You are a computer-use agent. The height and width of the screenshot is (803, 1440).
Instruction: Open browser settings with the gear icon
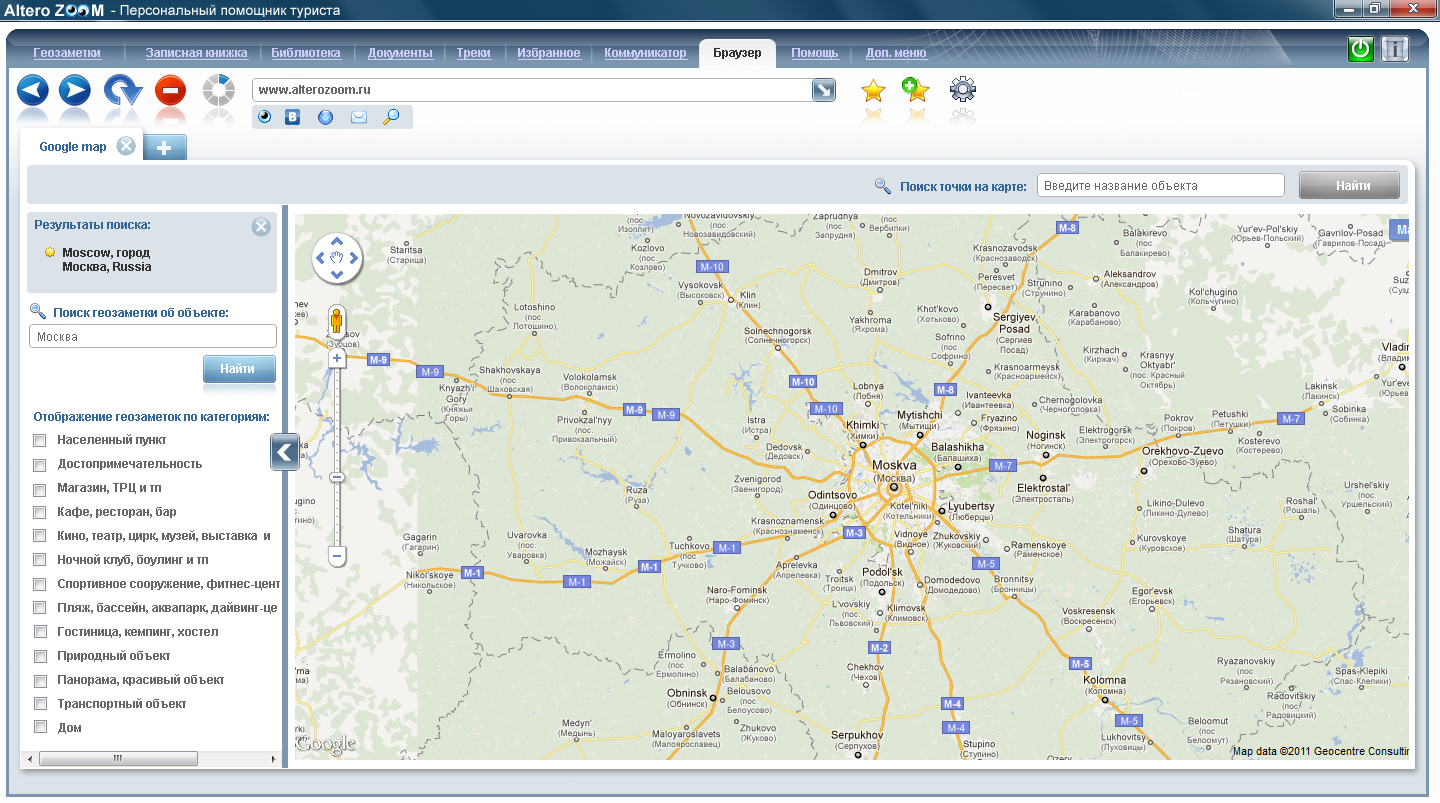(963, 89)
